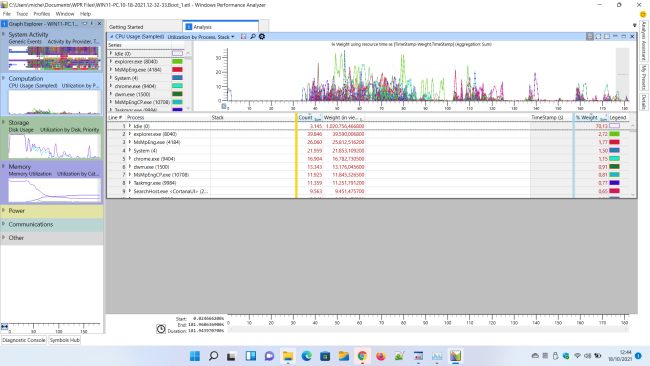Open the search icon in CPU Usage toolbar
The height and width of the screenshot is (366, 650).
point(253,36)
